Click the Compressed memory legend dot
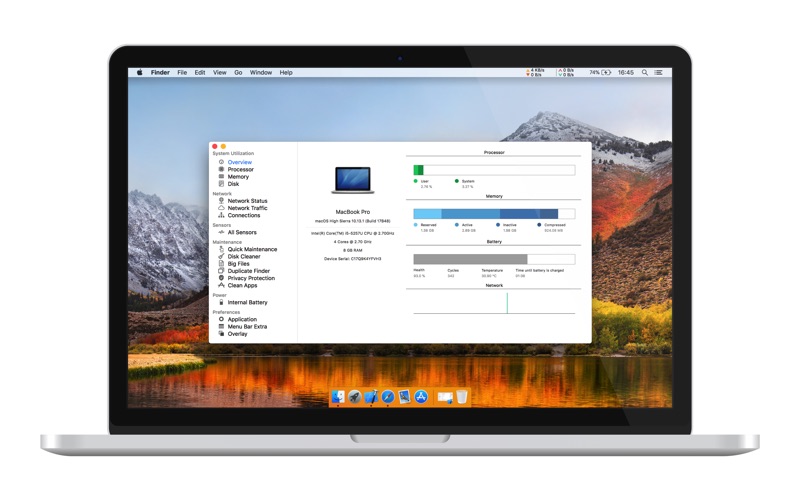Viewport: 800px width, 500px height. pos(539,224)
